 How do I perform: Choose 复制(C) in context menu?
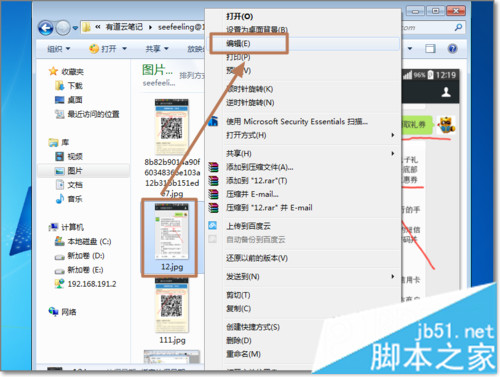(x=238, y=309)
